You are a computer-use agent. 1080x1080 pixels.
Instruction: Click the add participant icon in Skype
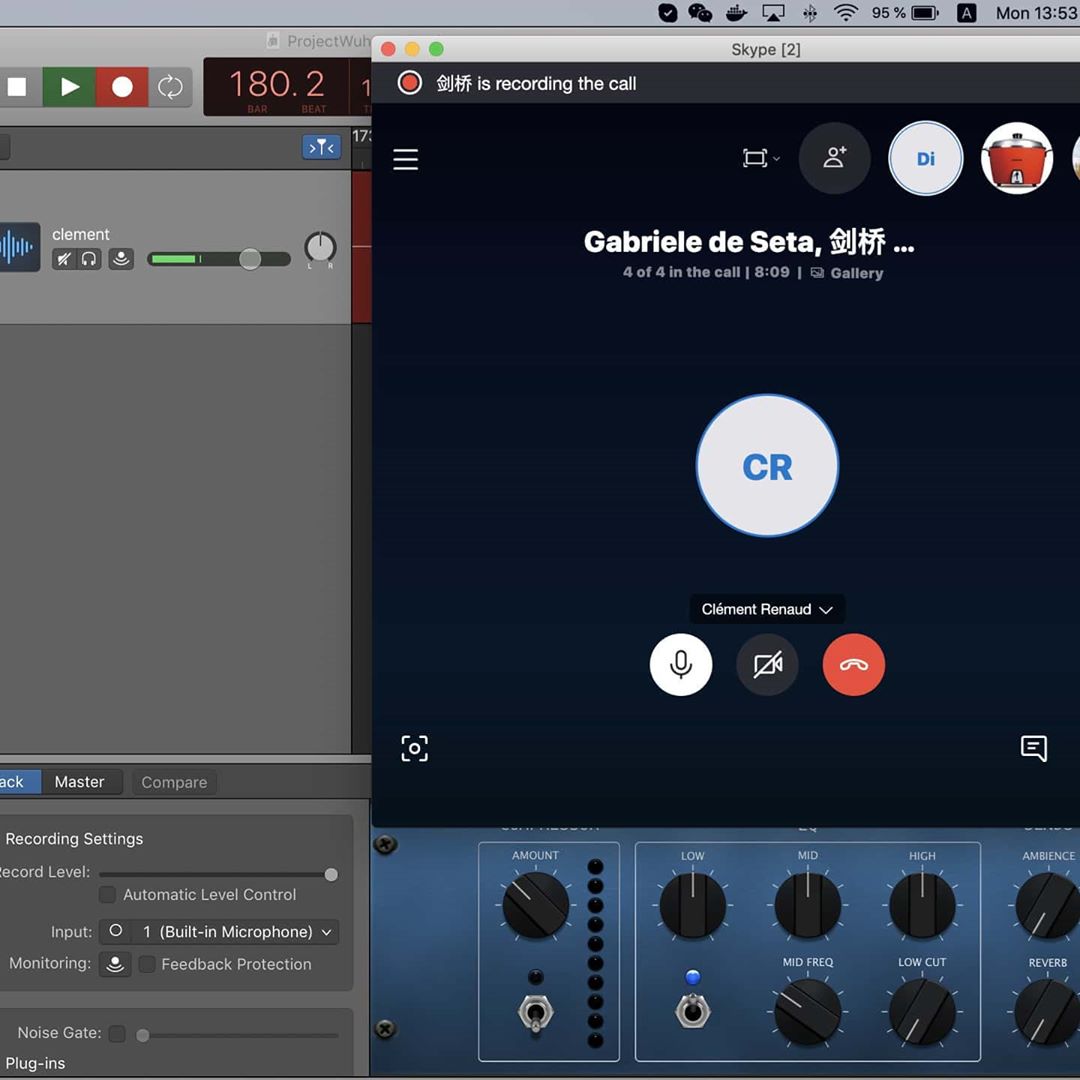(834, 158)
